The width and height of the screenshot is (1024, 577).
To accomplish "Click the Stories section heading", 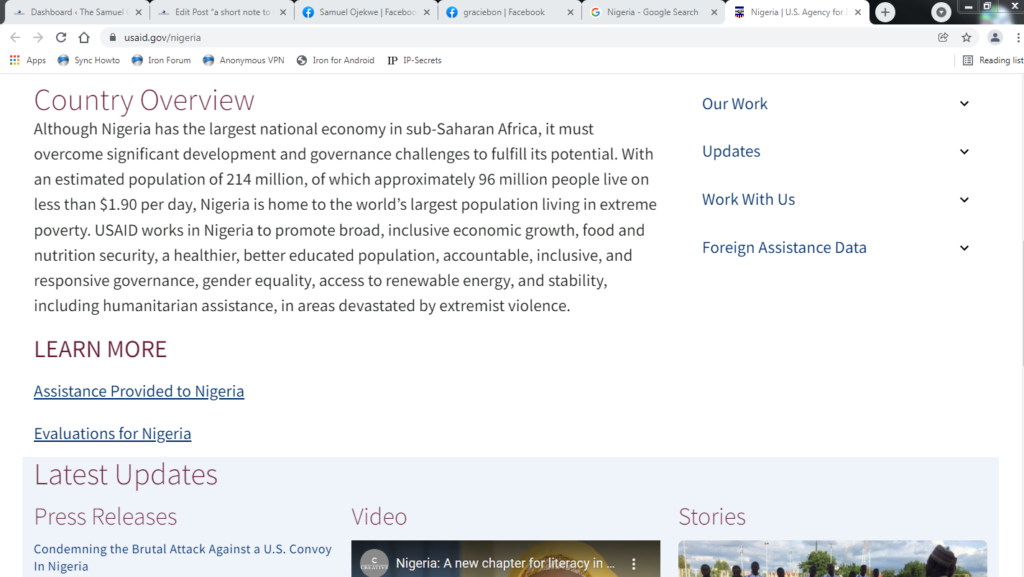I will click(712, 516).
